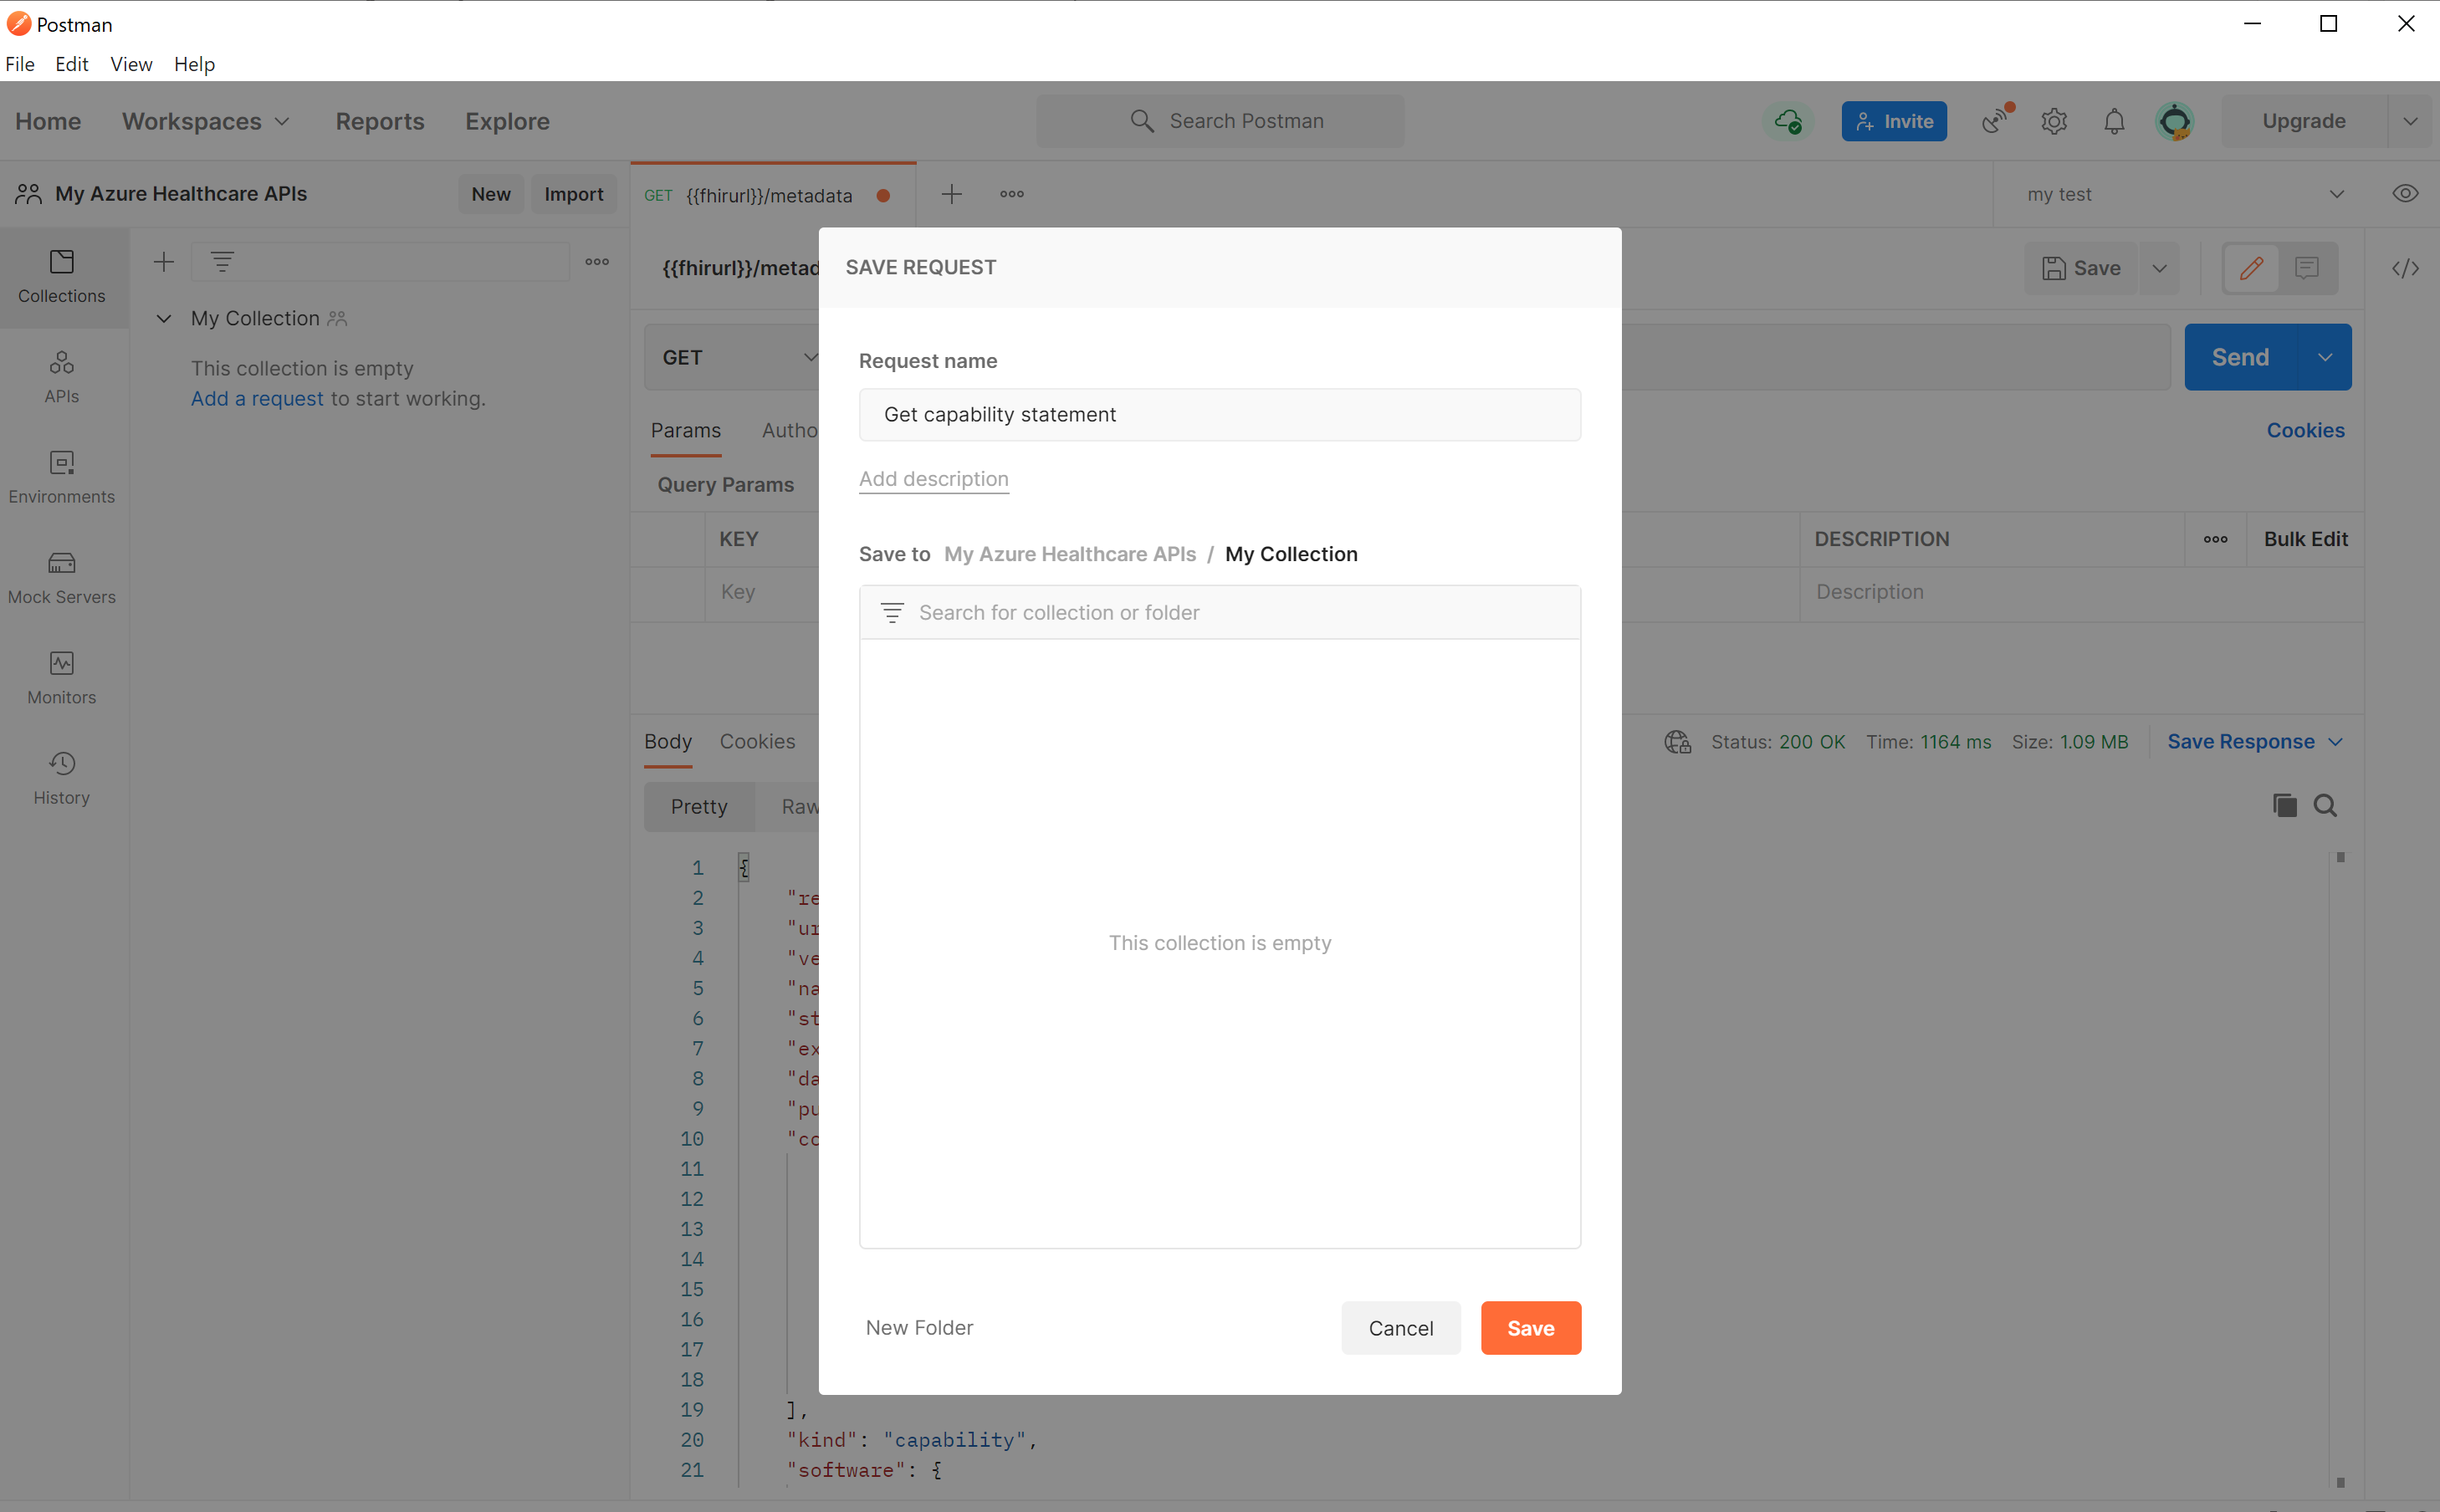Viewport: 2440px width, 1512px height.
Task: Open the Monitors sidebar panel
Action: click(x=62, y=678)
